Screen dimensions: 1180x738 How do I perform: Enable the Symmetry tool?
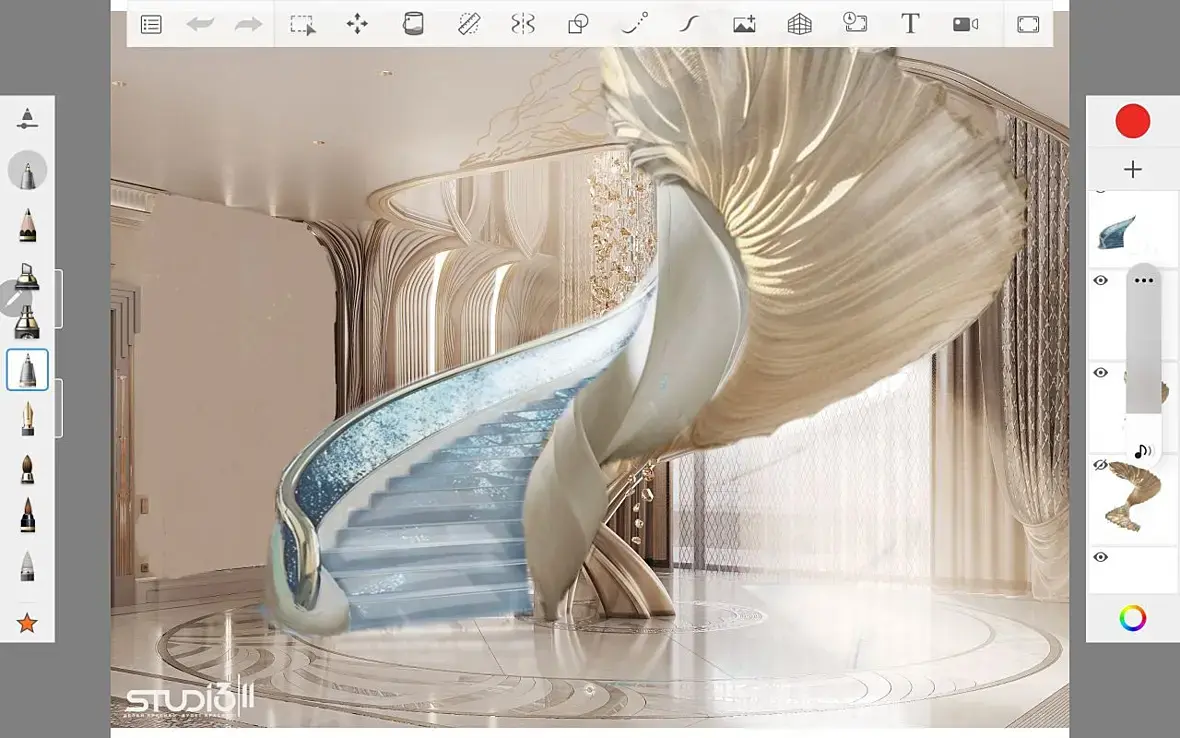pyautogui.click(x=522, y=24)
